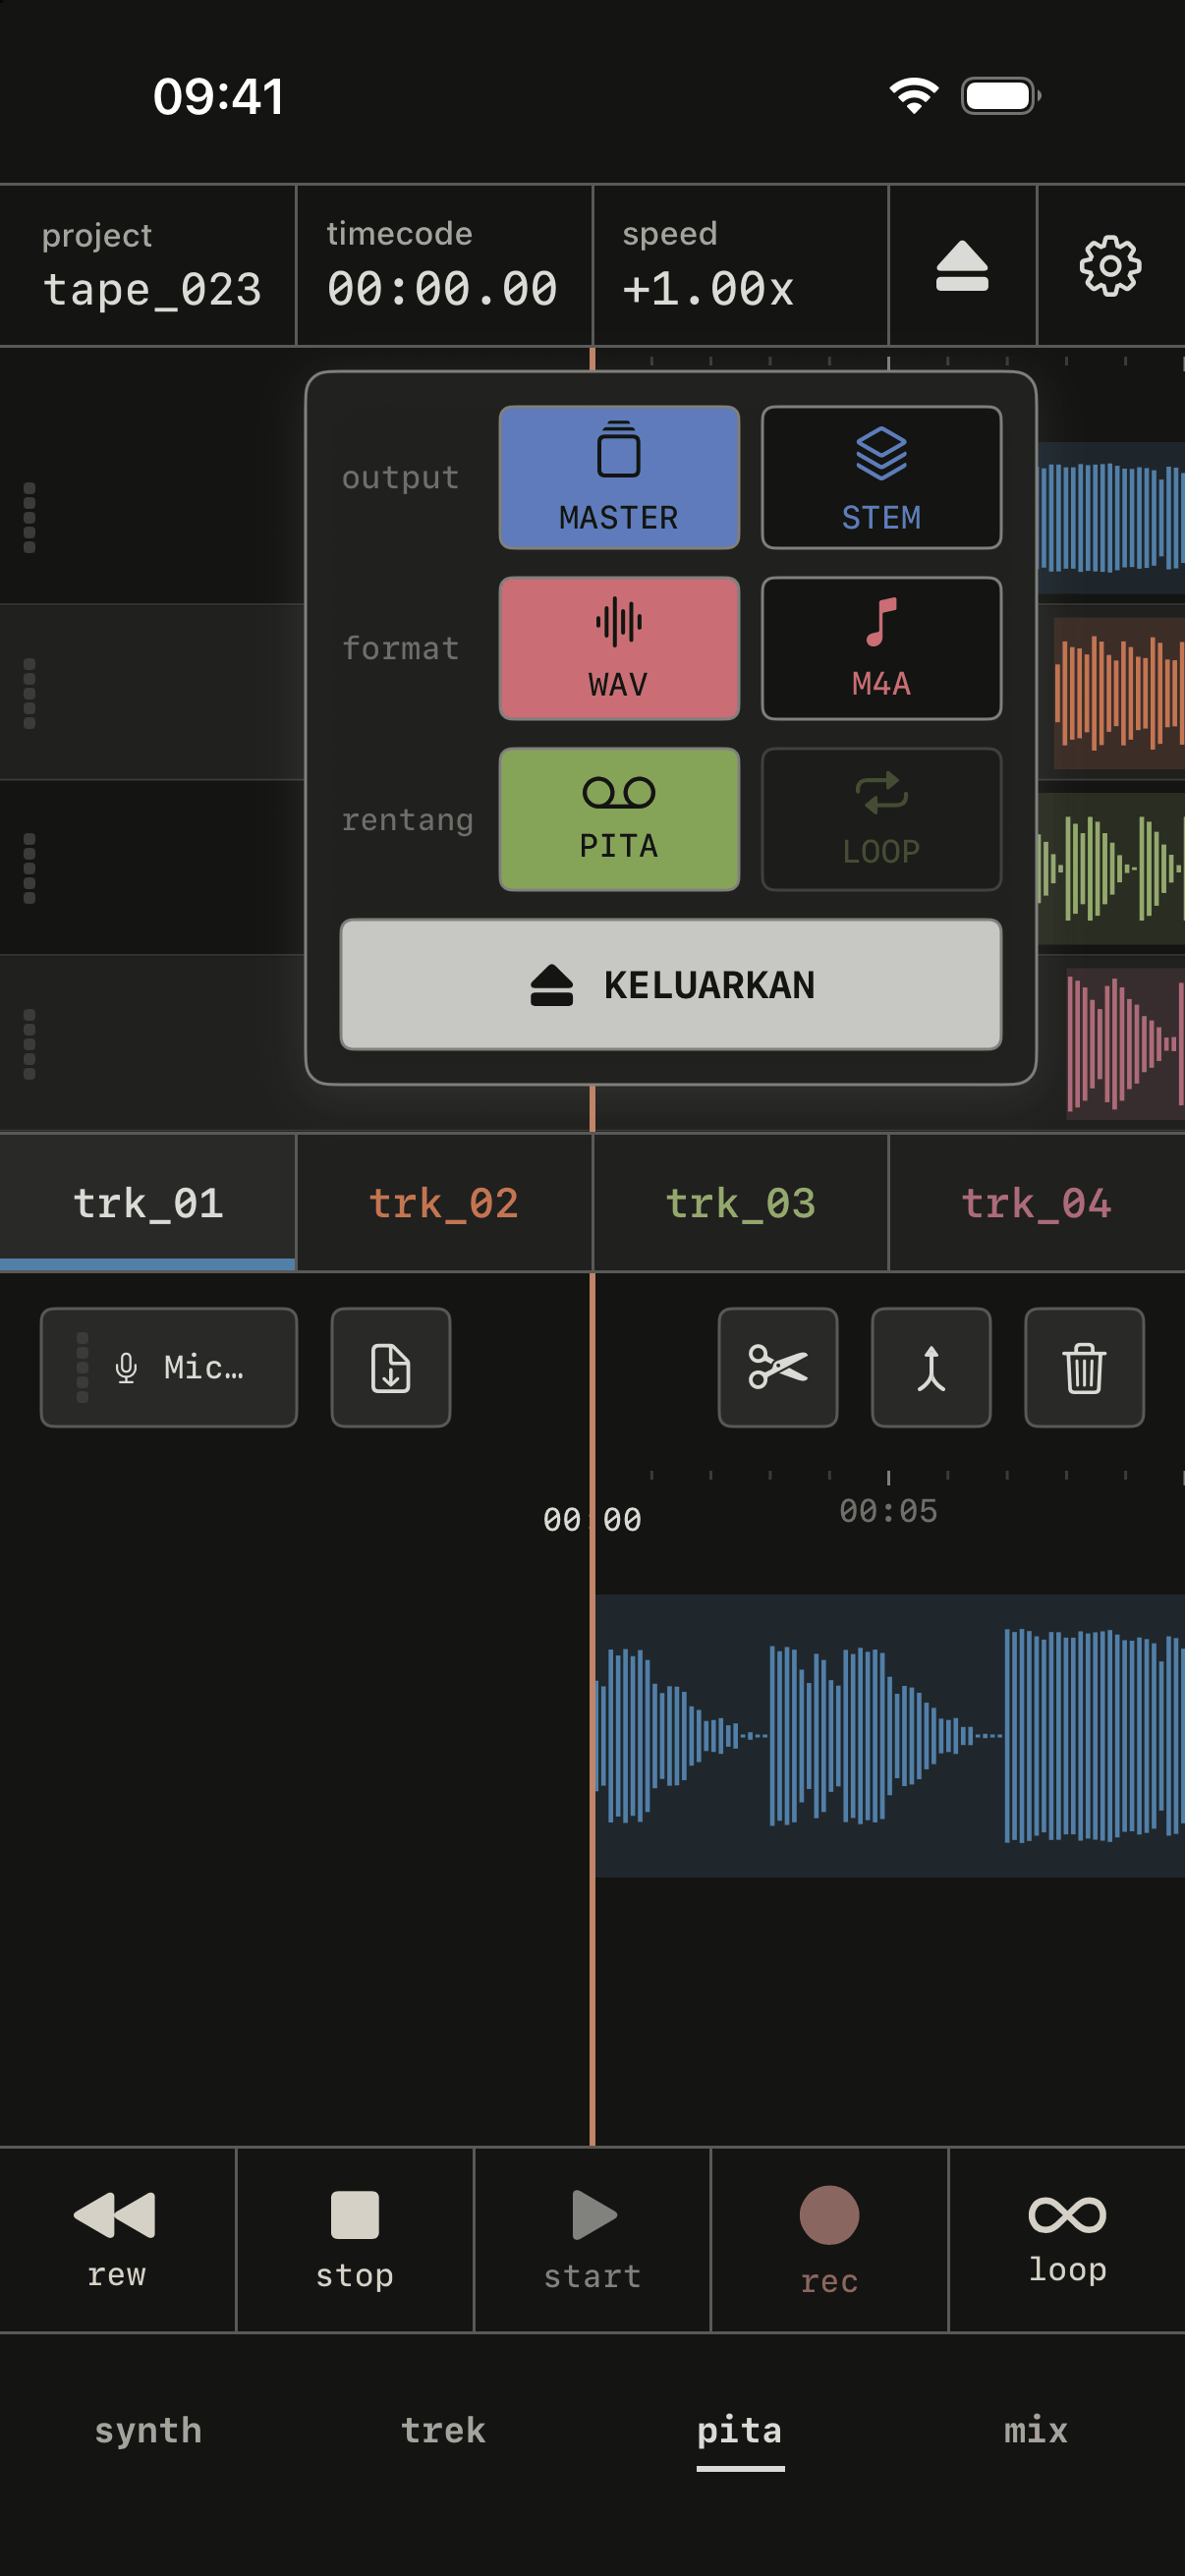Click the 00:05 timeline marker

click(x=888, y=1510)
